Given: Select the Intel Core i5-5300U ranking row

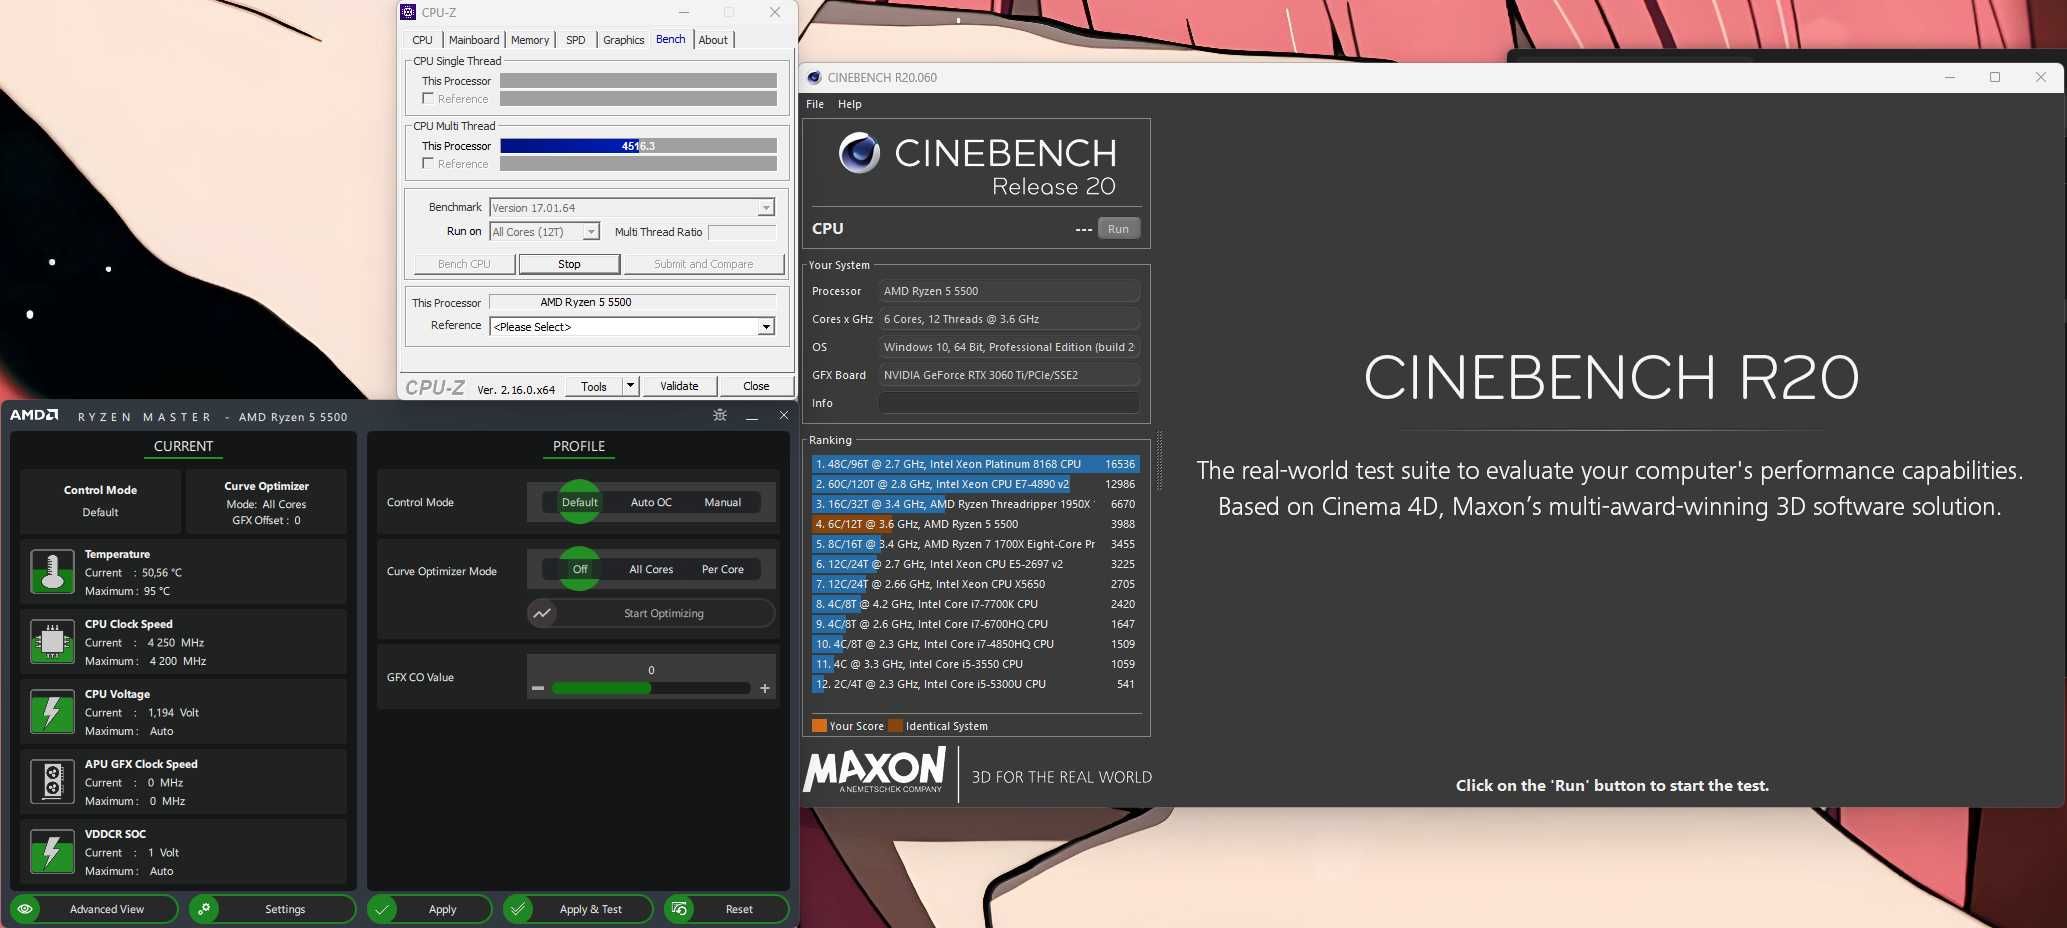Looking at the screenshot, I should tap(975, 684).
